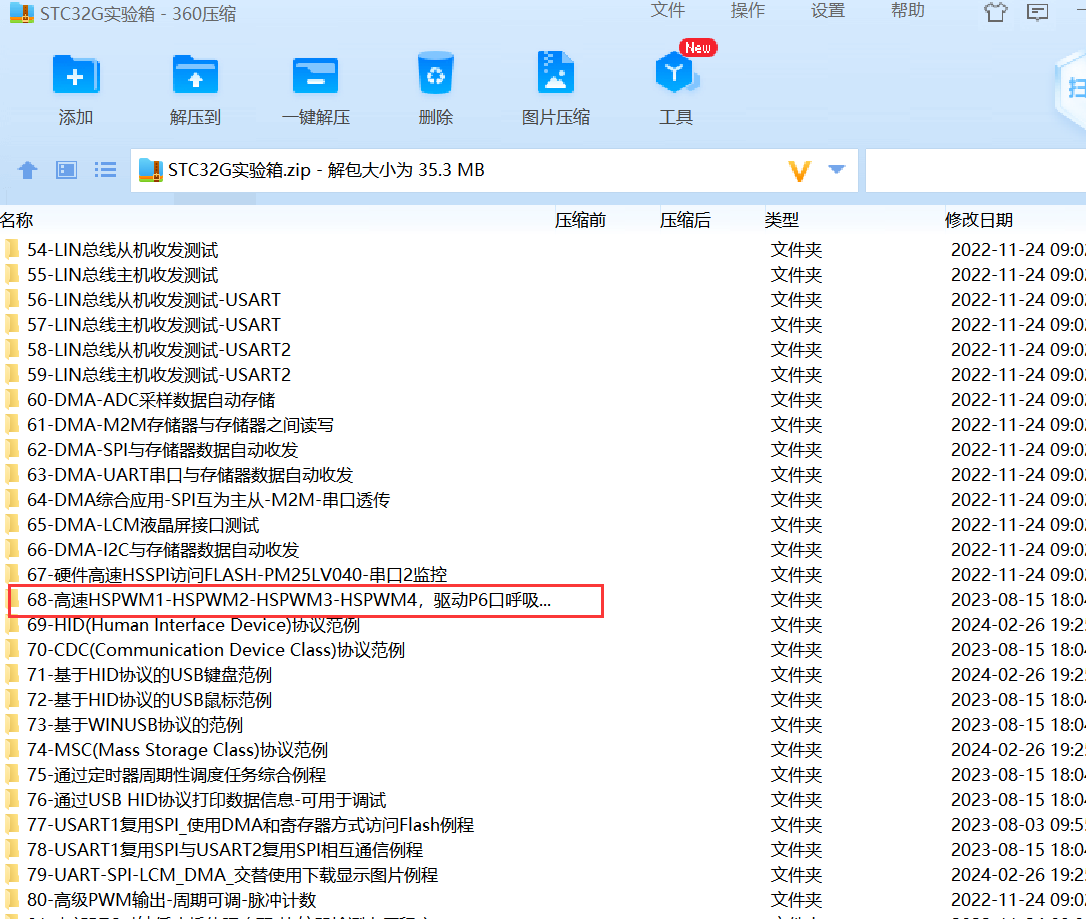Open the feedback message icon in title bar

click(1038, 12)
